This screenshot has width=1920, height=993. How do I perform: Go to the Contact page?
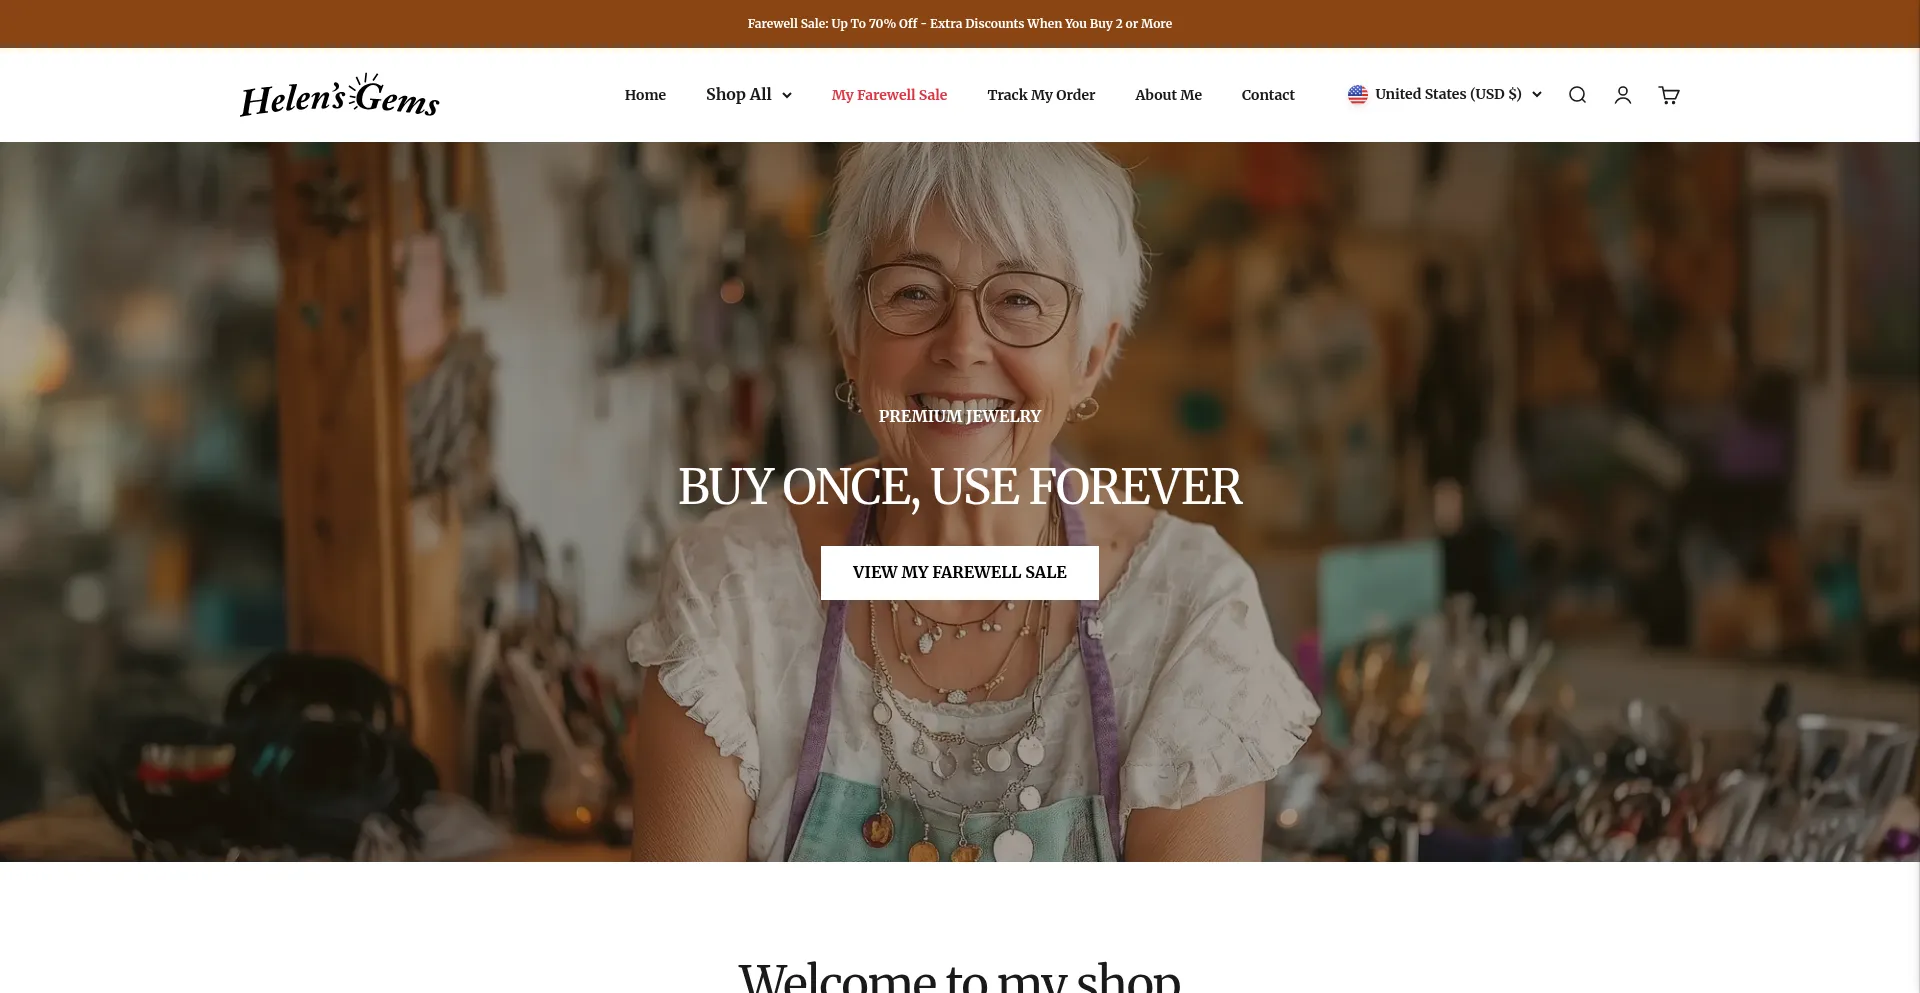pos(1268,95)
